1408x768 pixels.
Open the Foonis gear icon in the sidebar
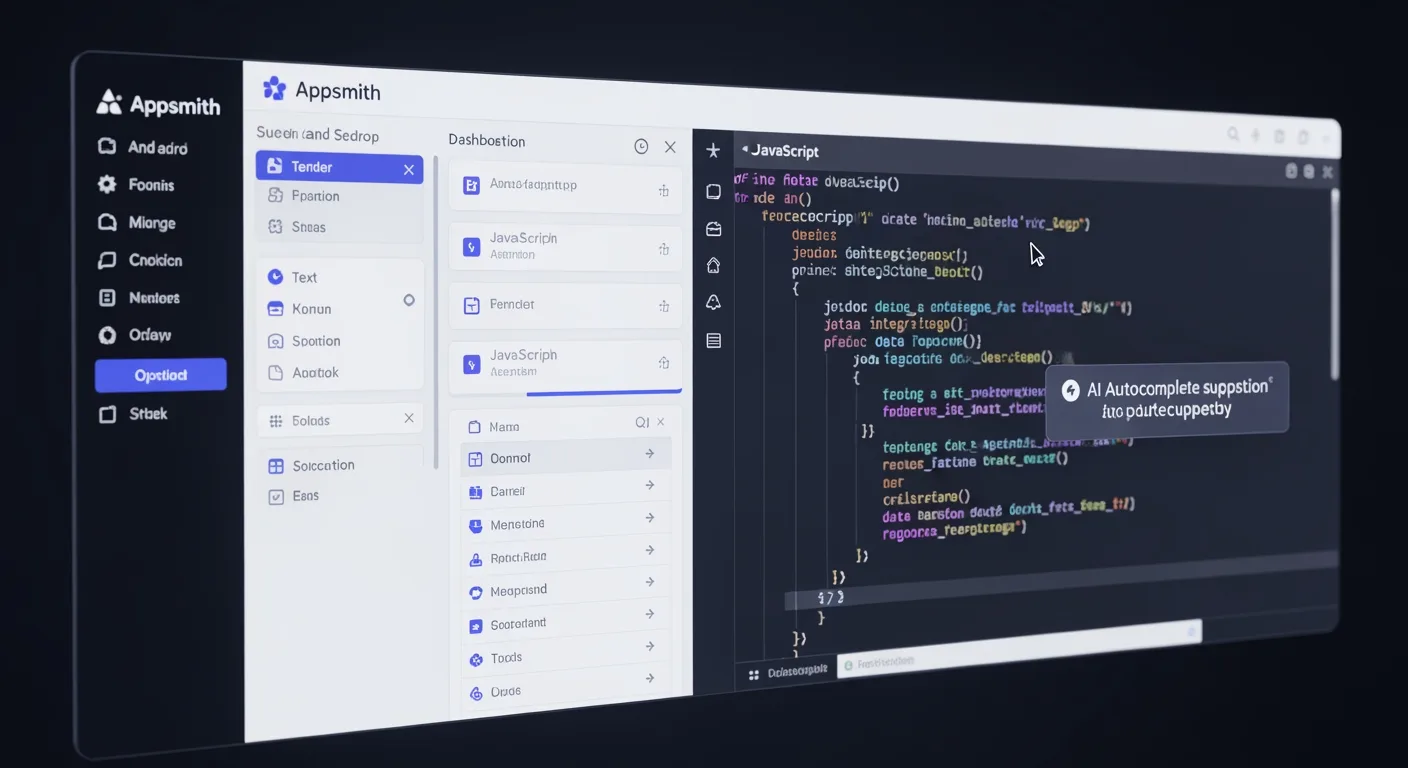pos(107,184)
